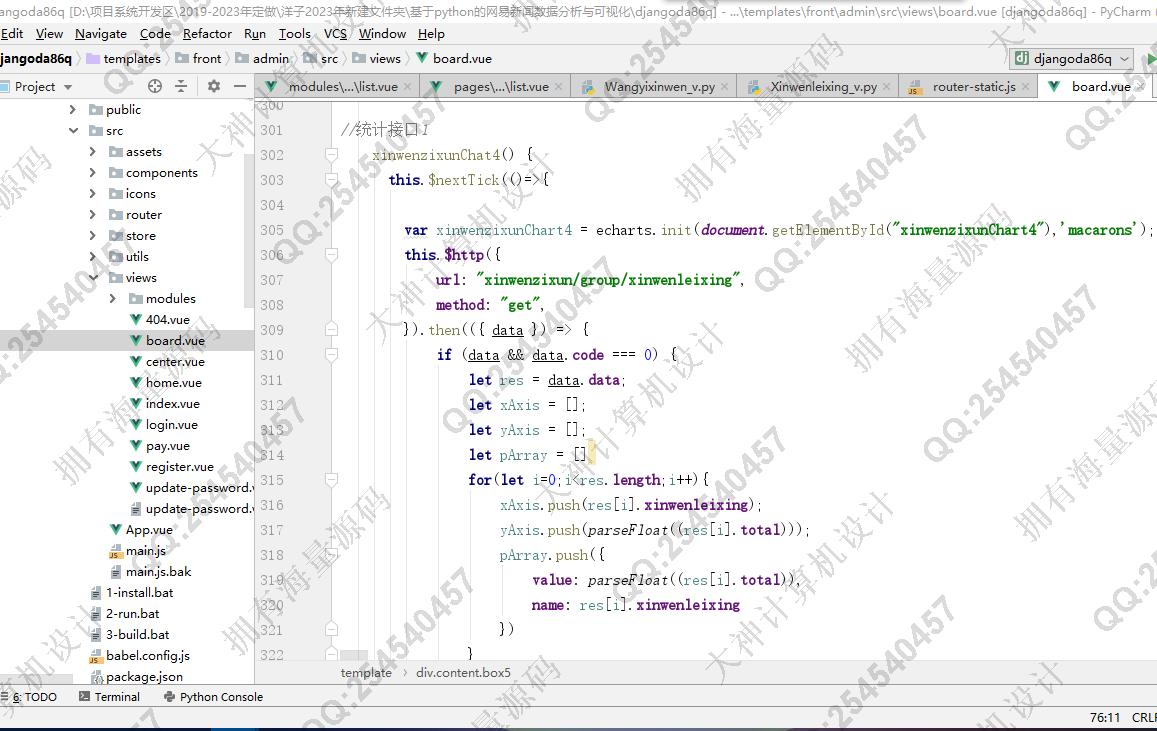Click views in the breadcrumb bar
Viewport: 1157px width, 731px height.
pyautogui.click(x=385, y=58)
